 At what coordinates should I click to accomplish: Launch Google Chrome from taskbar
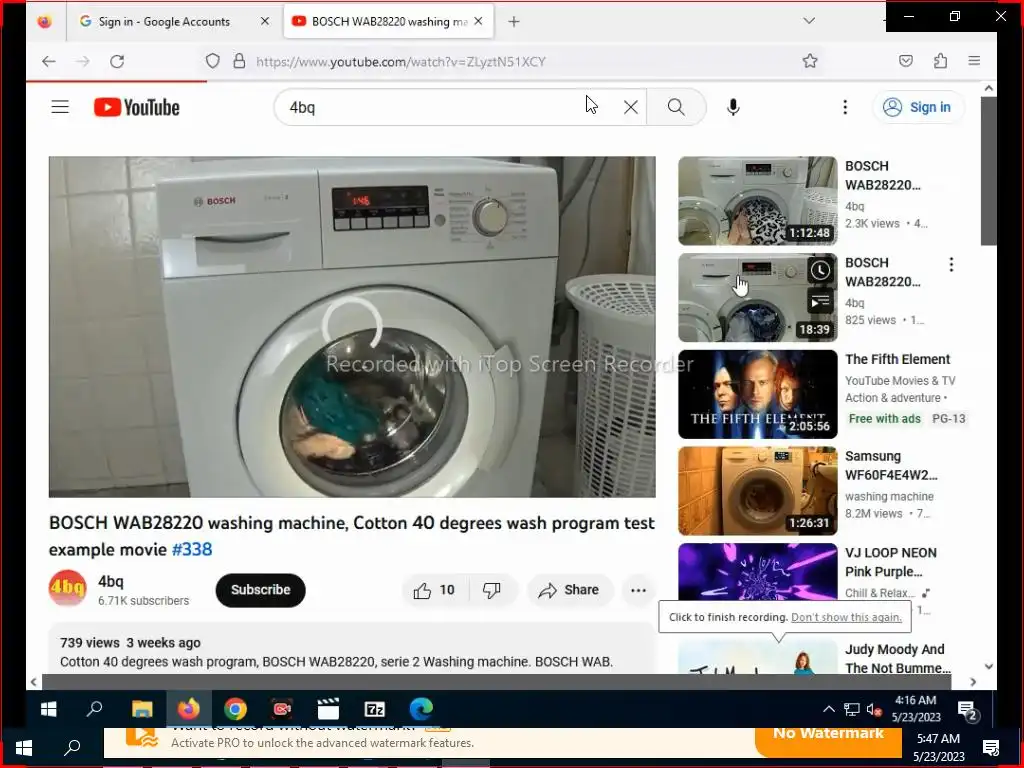tap(235, 709)
